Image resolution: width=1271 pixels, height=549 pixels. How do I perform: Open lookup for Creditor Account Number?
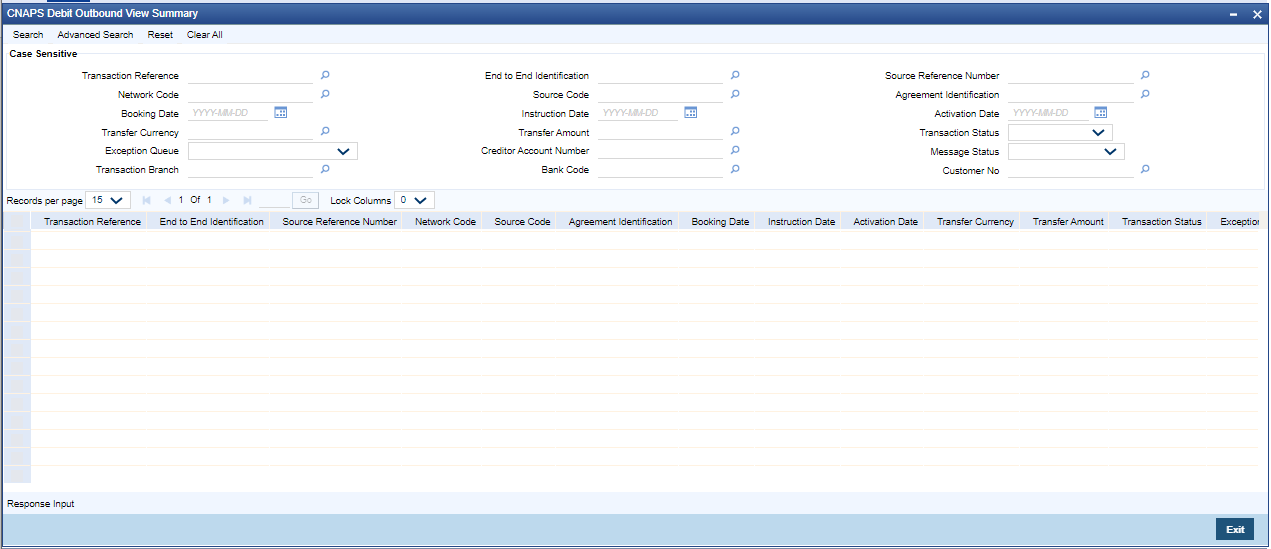coord(735,150)
